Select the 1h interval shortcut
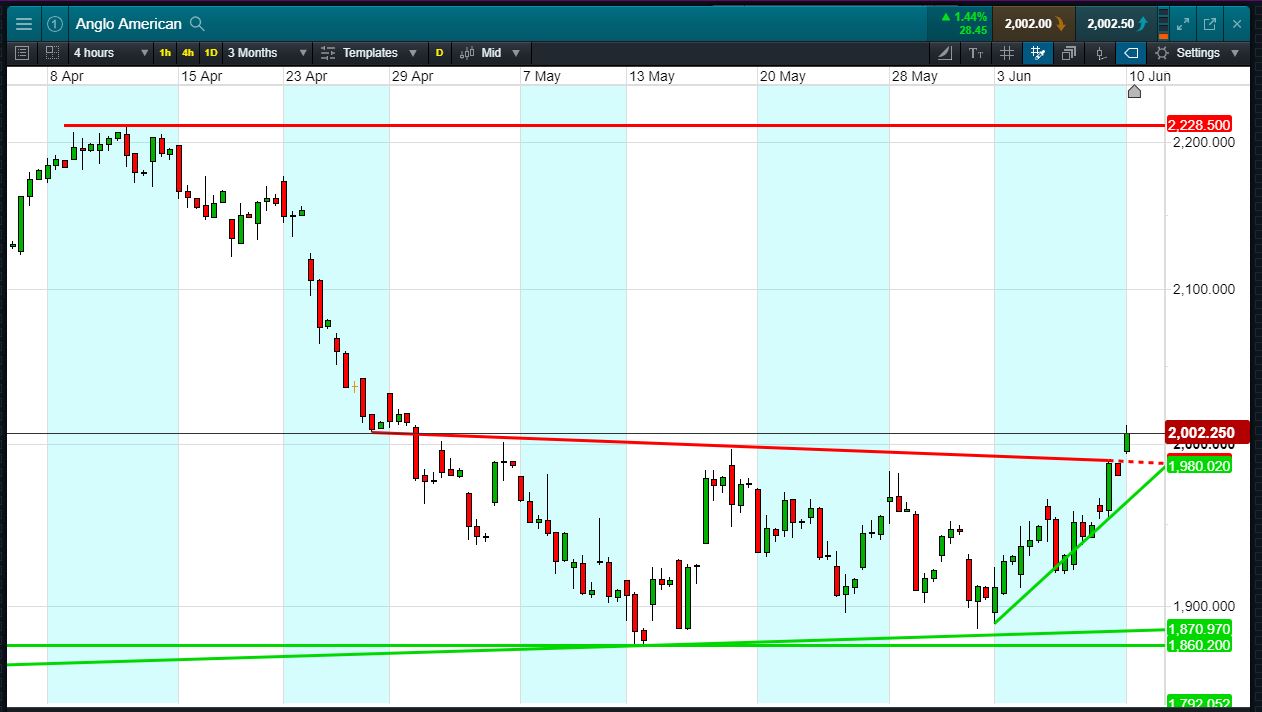This screenshot has height=712, width=1262. pos(165,53)
